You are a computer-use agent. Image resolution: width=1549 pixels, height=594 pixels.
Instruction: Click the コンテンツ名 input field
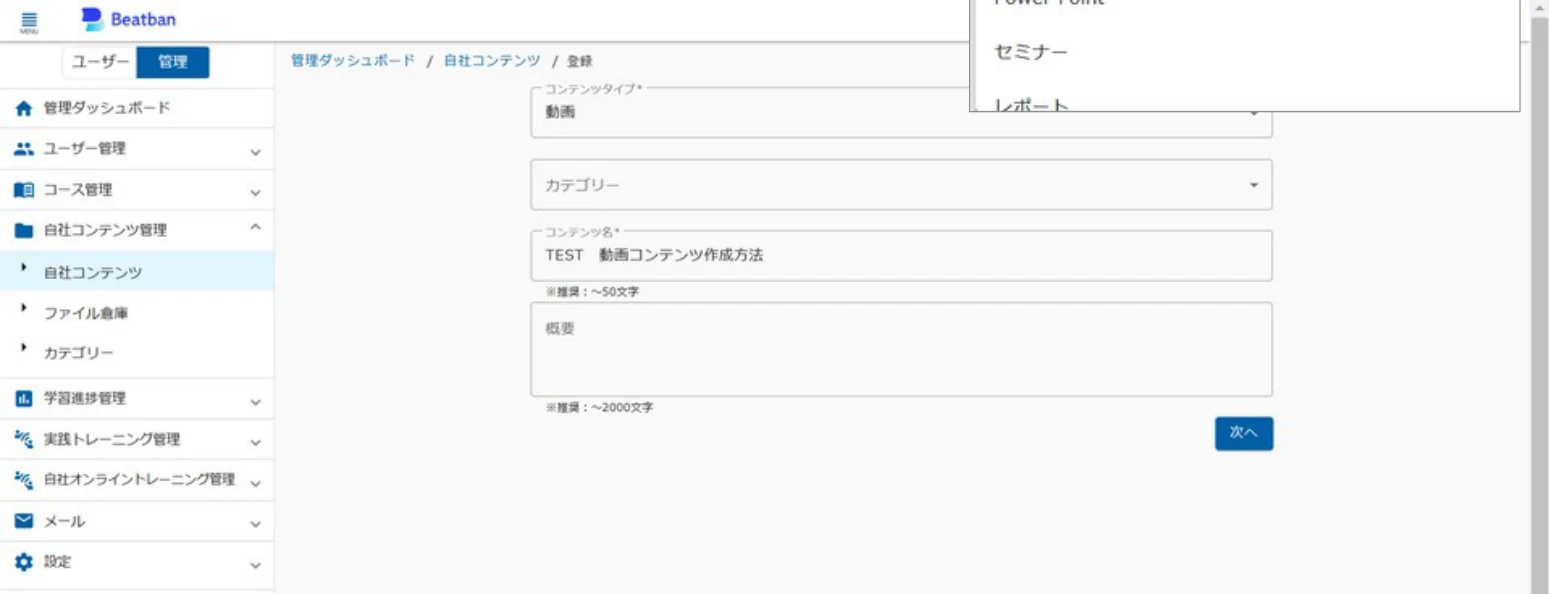click(901, 256)
